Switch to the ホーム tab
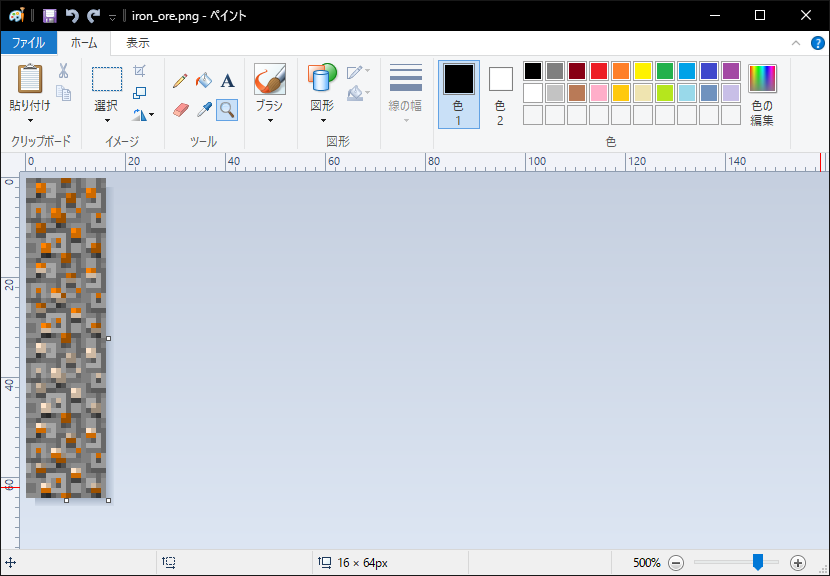This screenshot has height=576, width=830. point(84,43)
